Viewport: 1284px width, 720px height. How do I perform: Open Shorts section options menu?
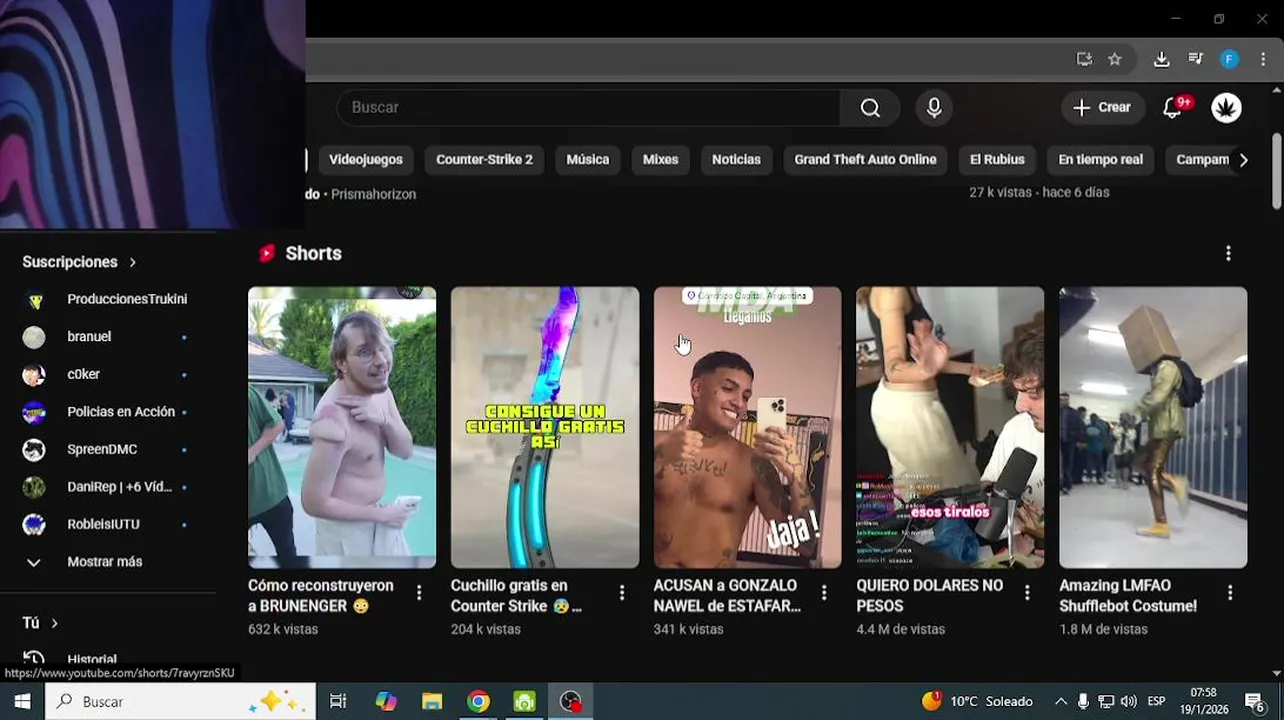point(1228,254)
